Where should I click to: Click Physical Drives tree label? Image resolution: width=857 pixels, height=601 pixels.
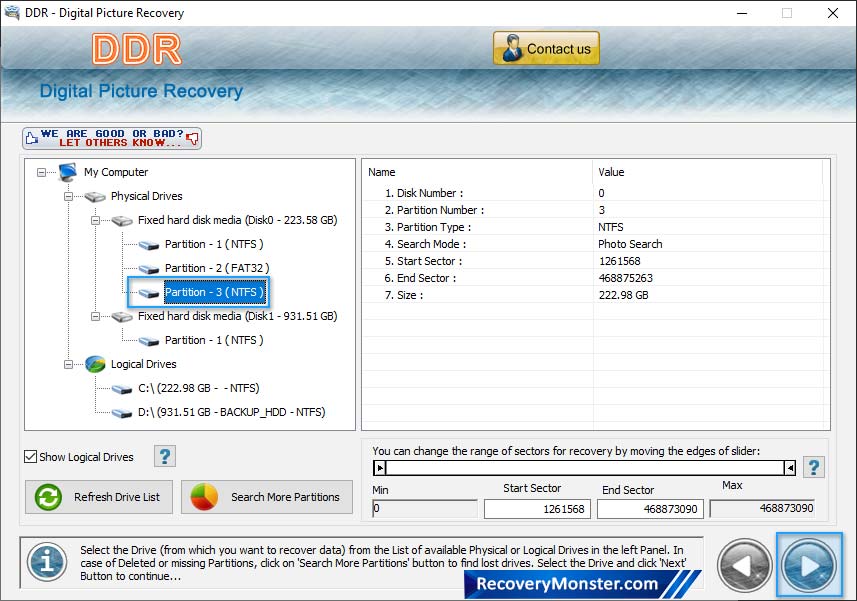[x=146, y=196]
